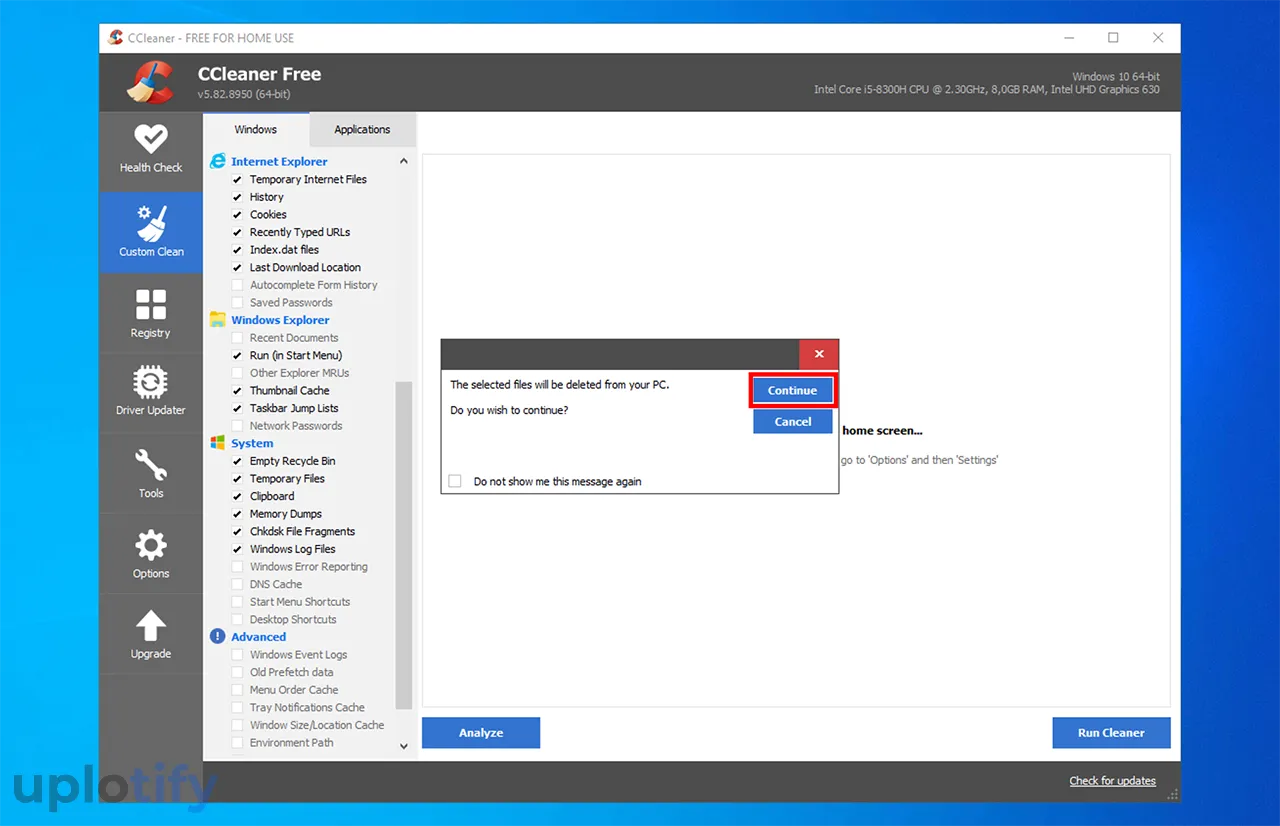Image resolution: width=1280 pixels, height=826 pixels.
Task: Open the Options gear section
Action: coord(151,553)
